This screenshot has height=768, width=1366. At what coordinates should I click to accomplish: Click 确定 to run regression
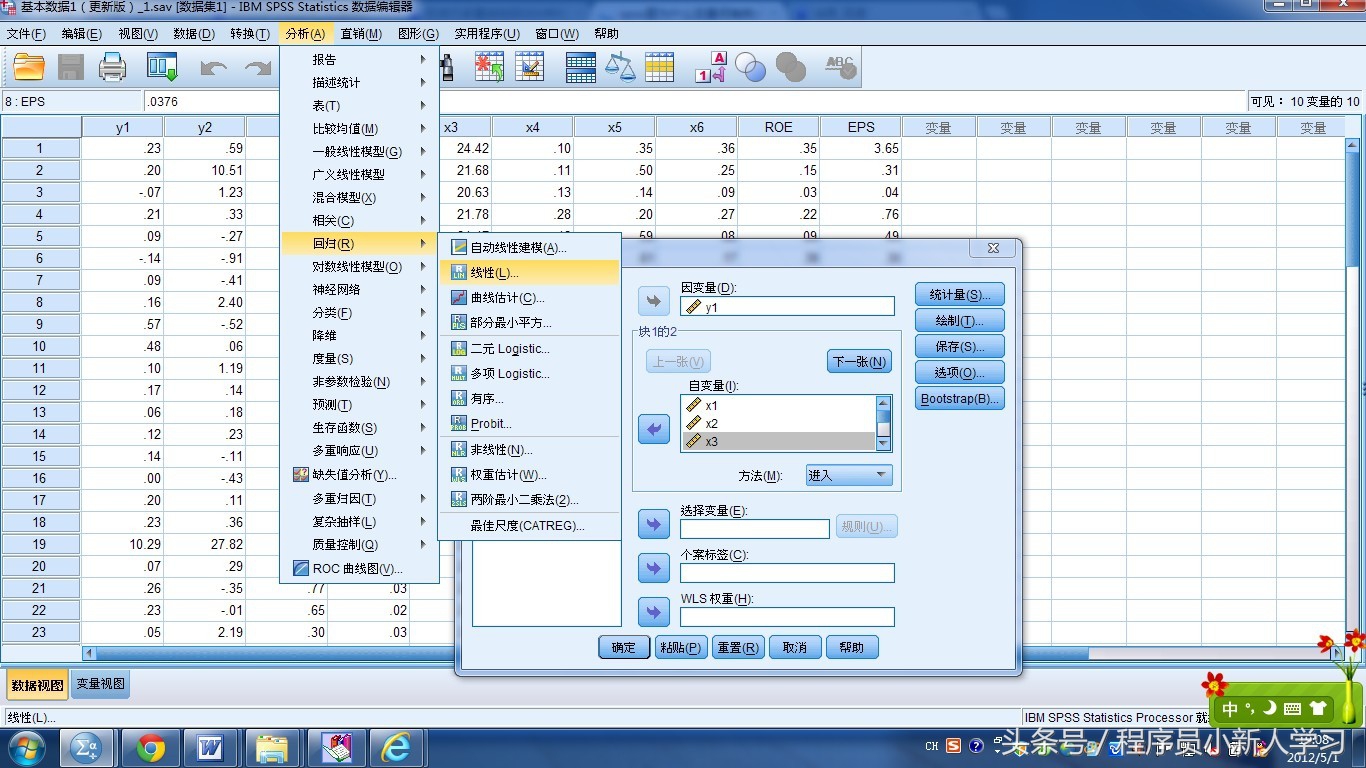[624, 647]
